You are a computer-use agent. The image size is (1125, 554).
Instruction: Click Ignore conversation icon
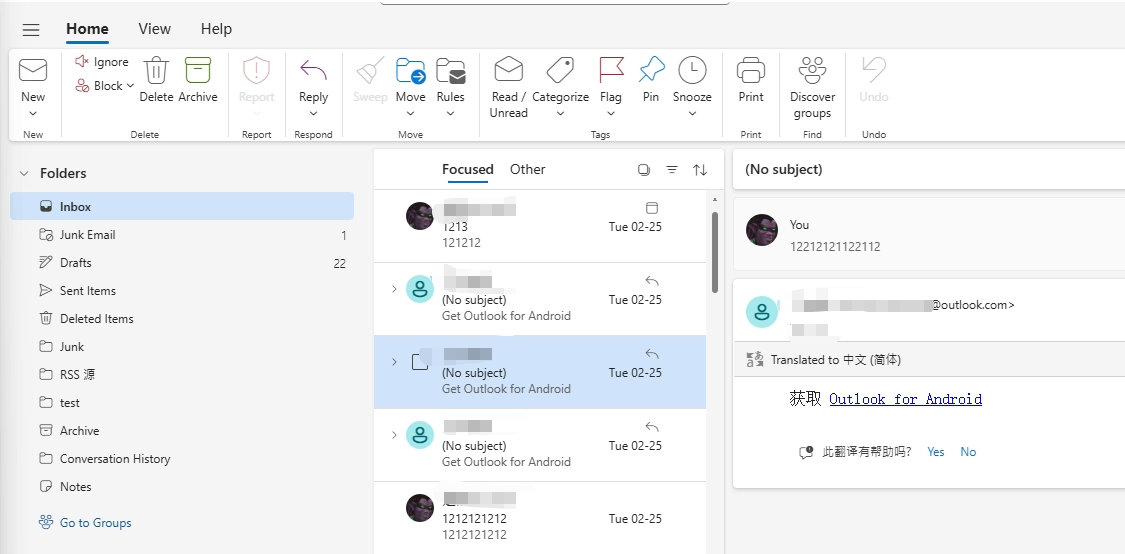(x=82, y=62)
